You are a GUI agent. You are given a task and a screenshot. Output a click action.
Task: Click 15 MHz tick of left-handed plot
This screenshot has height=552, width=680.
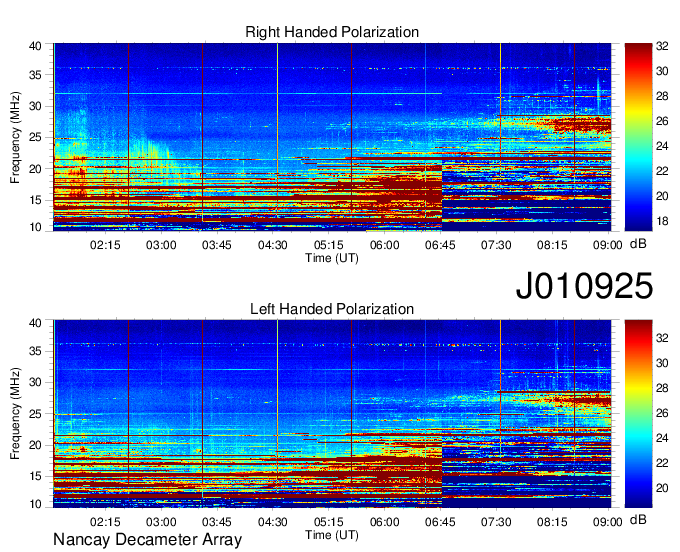coord(36,476)
